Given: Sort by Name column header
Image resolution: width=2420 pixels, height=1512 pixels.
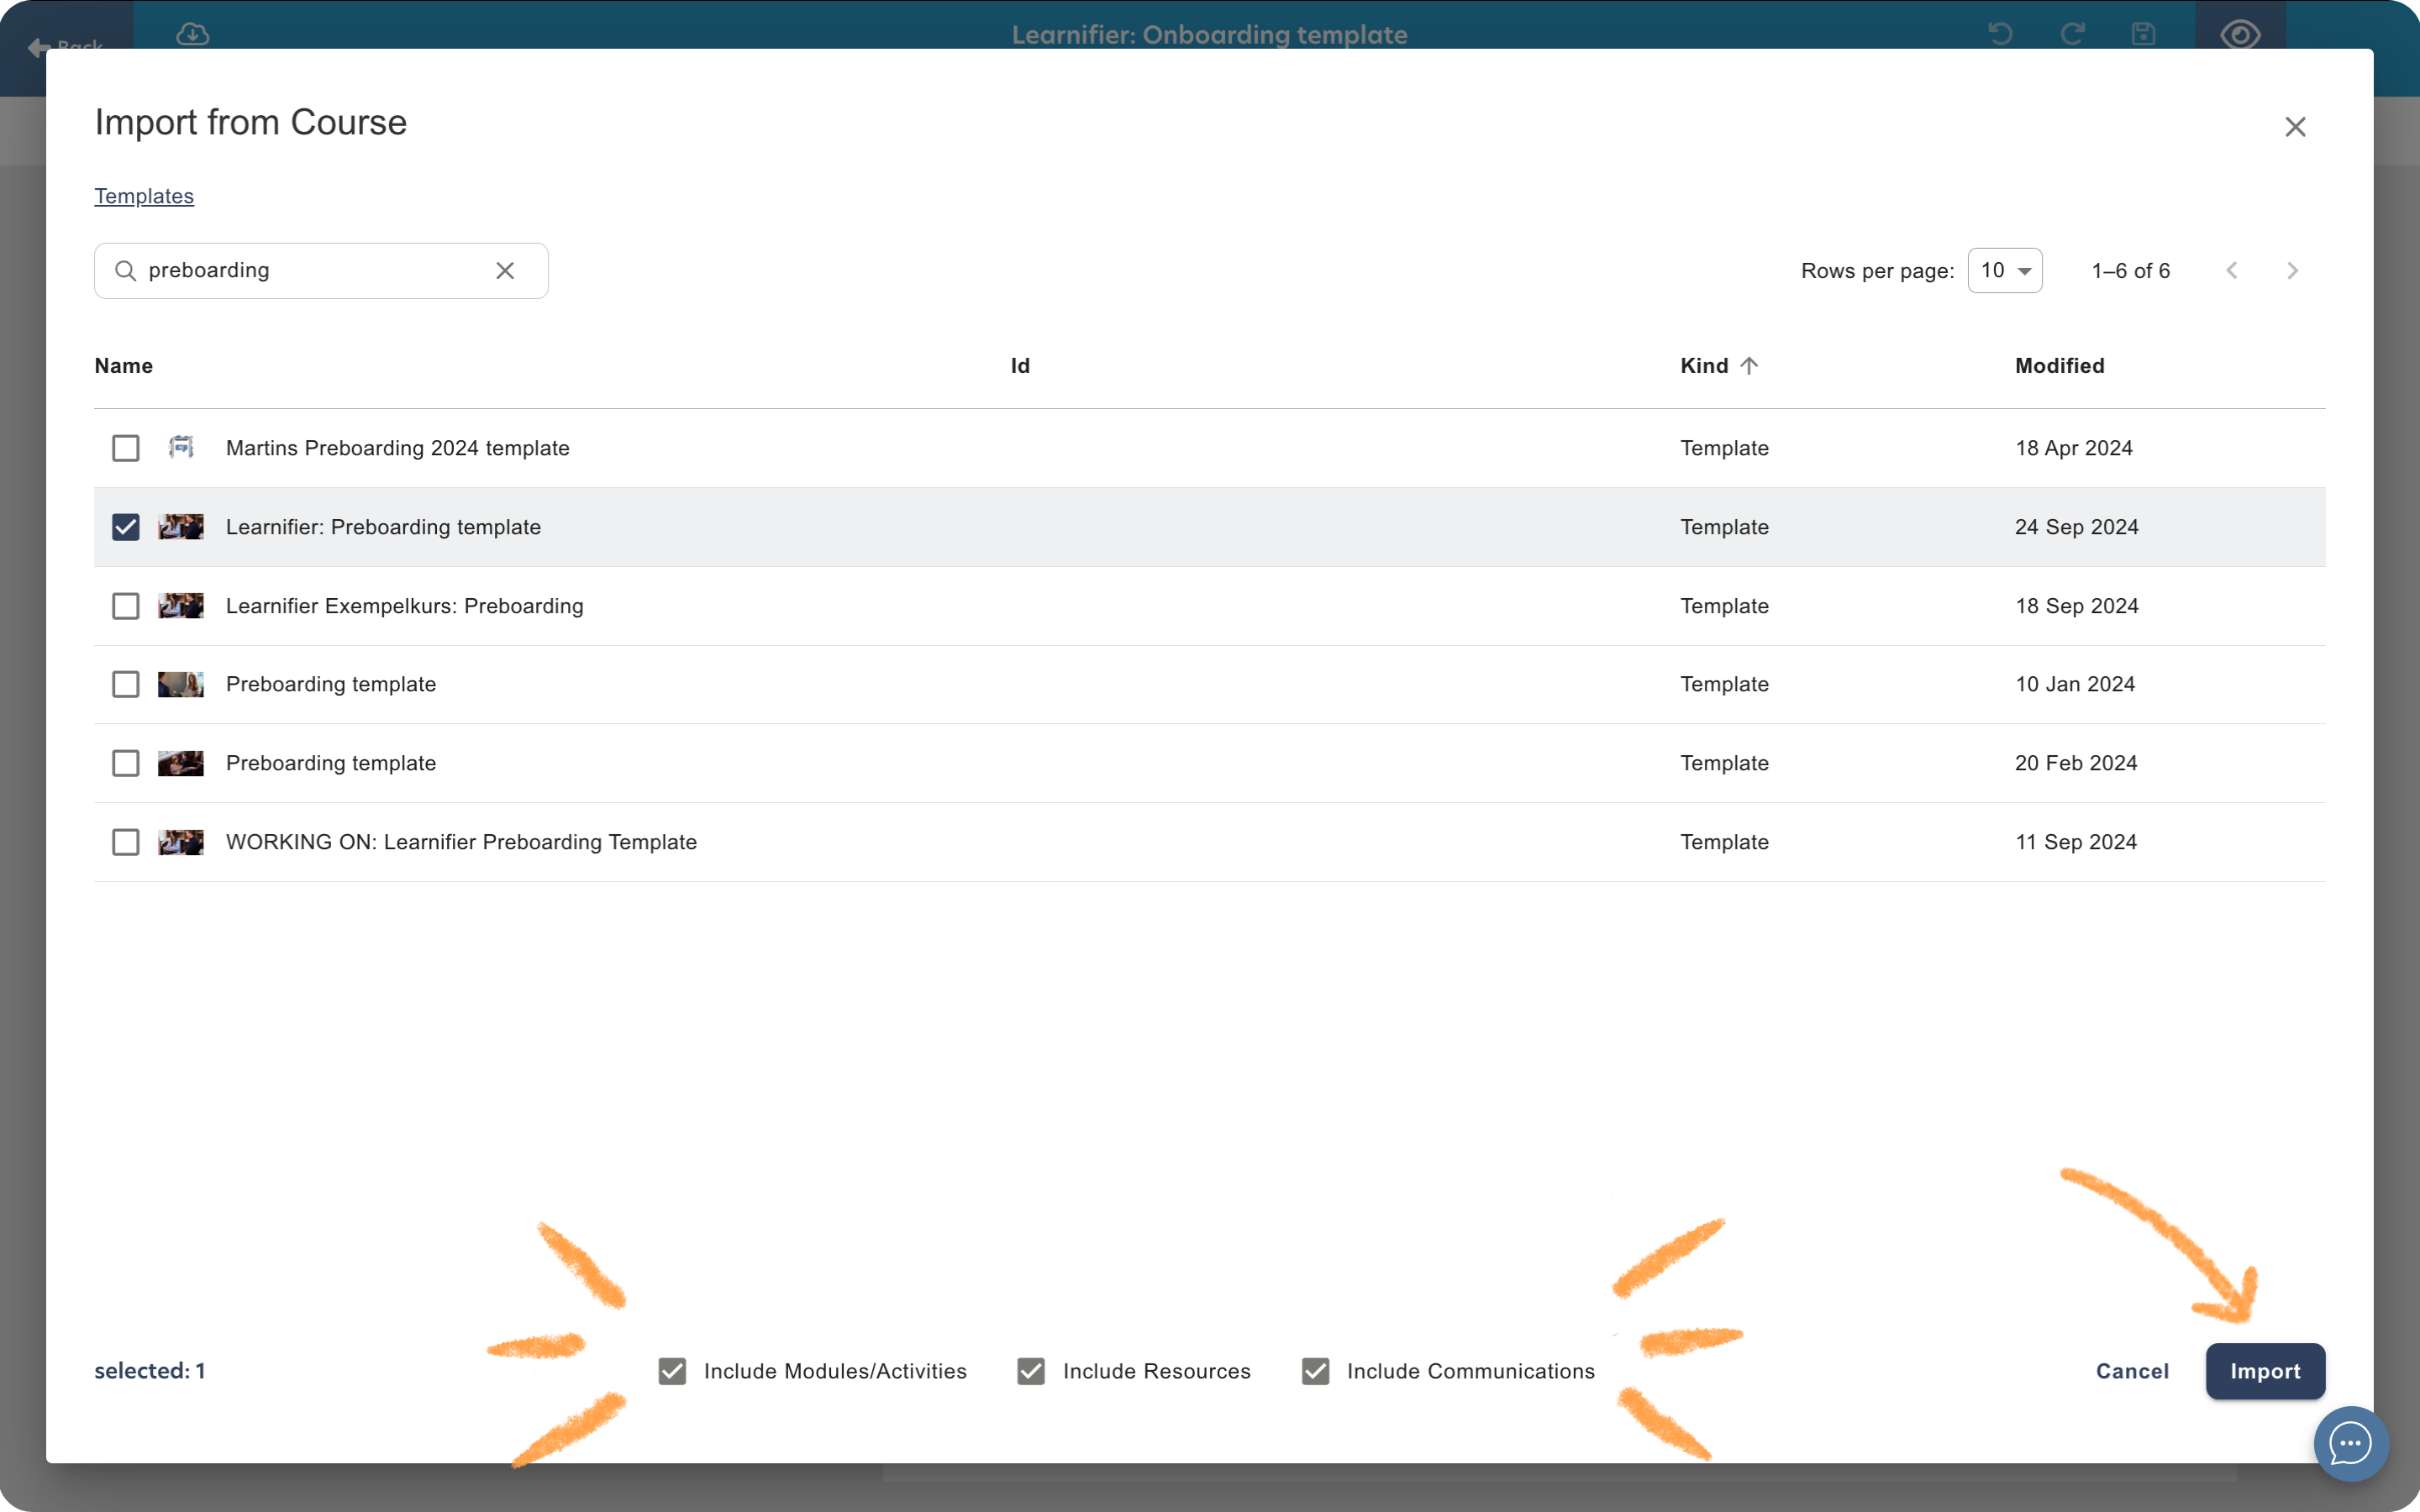Looking at the screenshot, I should (x=124, y=366).
